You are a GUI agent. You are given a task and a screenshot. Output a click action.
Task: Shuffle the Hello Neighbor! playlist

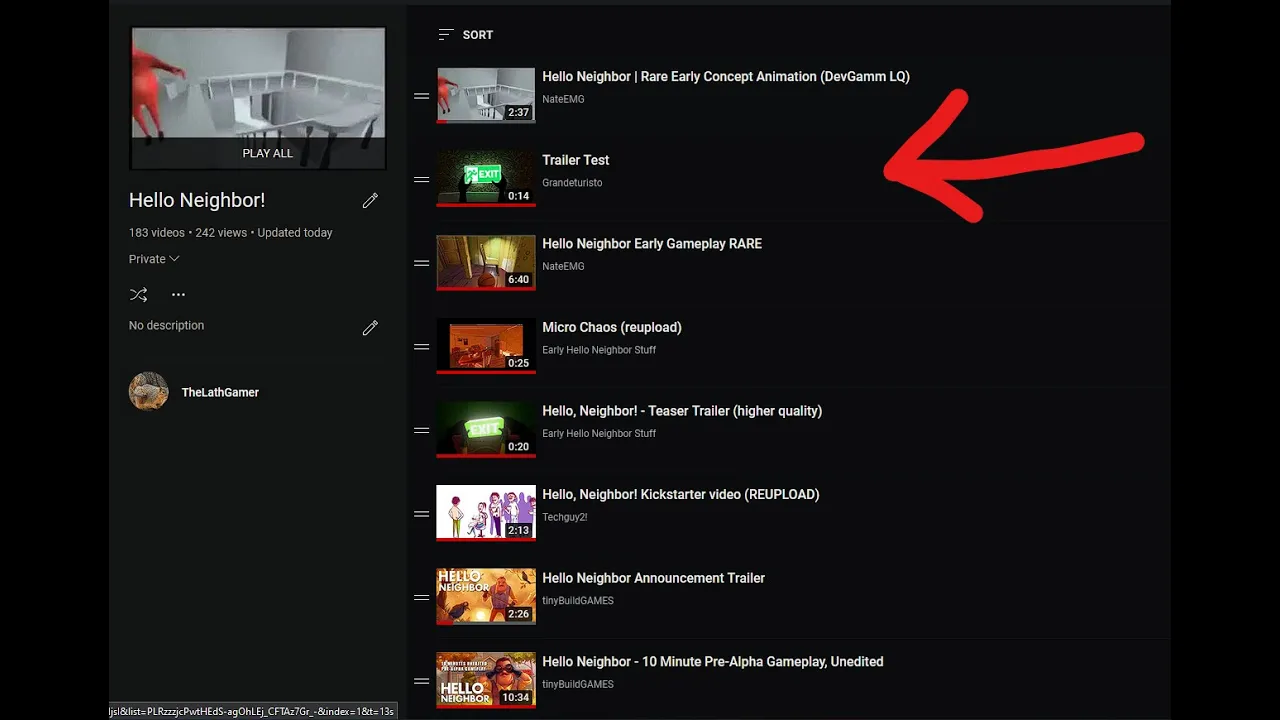pyautogui.click(x=139, y=295)
